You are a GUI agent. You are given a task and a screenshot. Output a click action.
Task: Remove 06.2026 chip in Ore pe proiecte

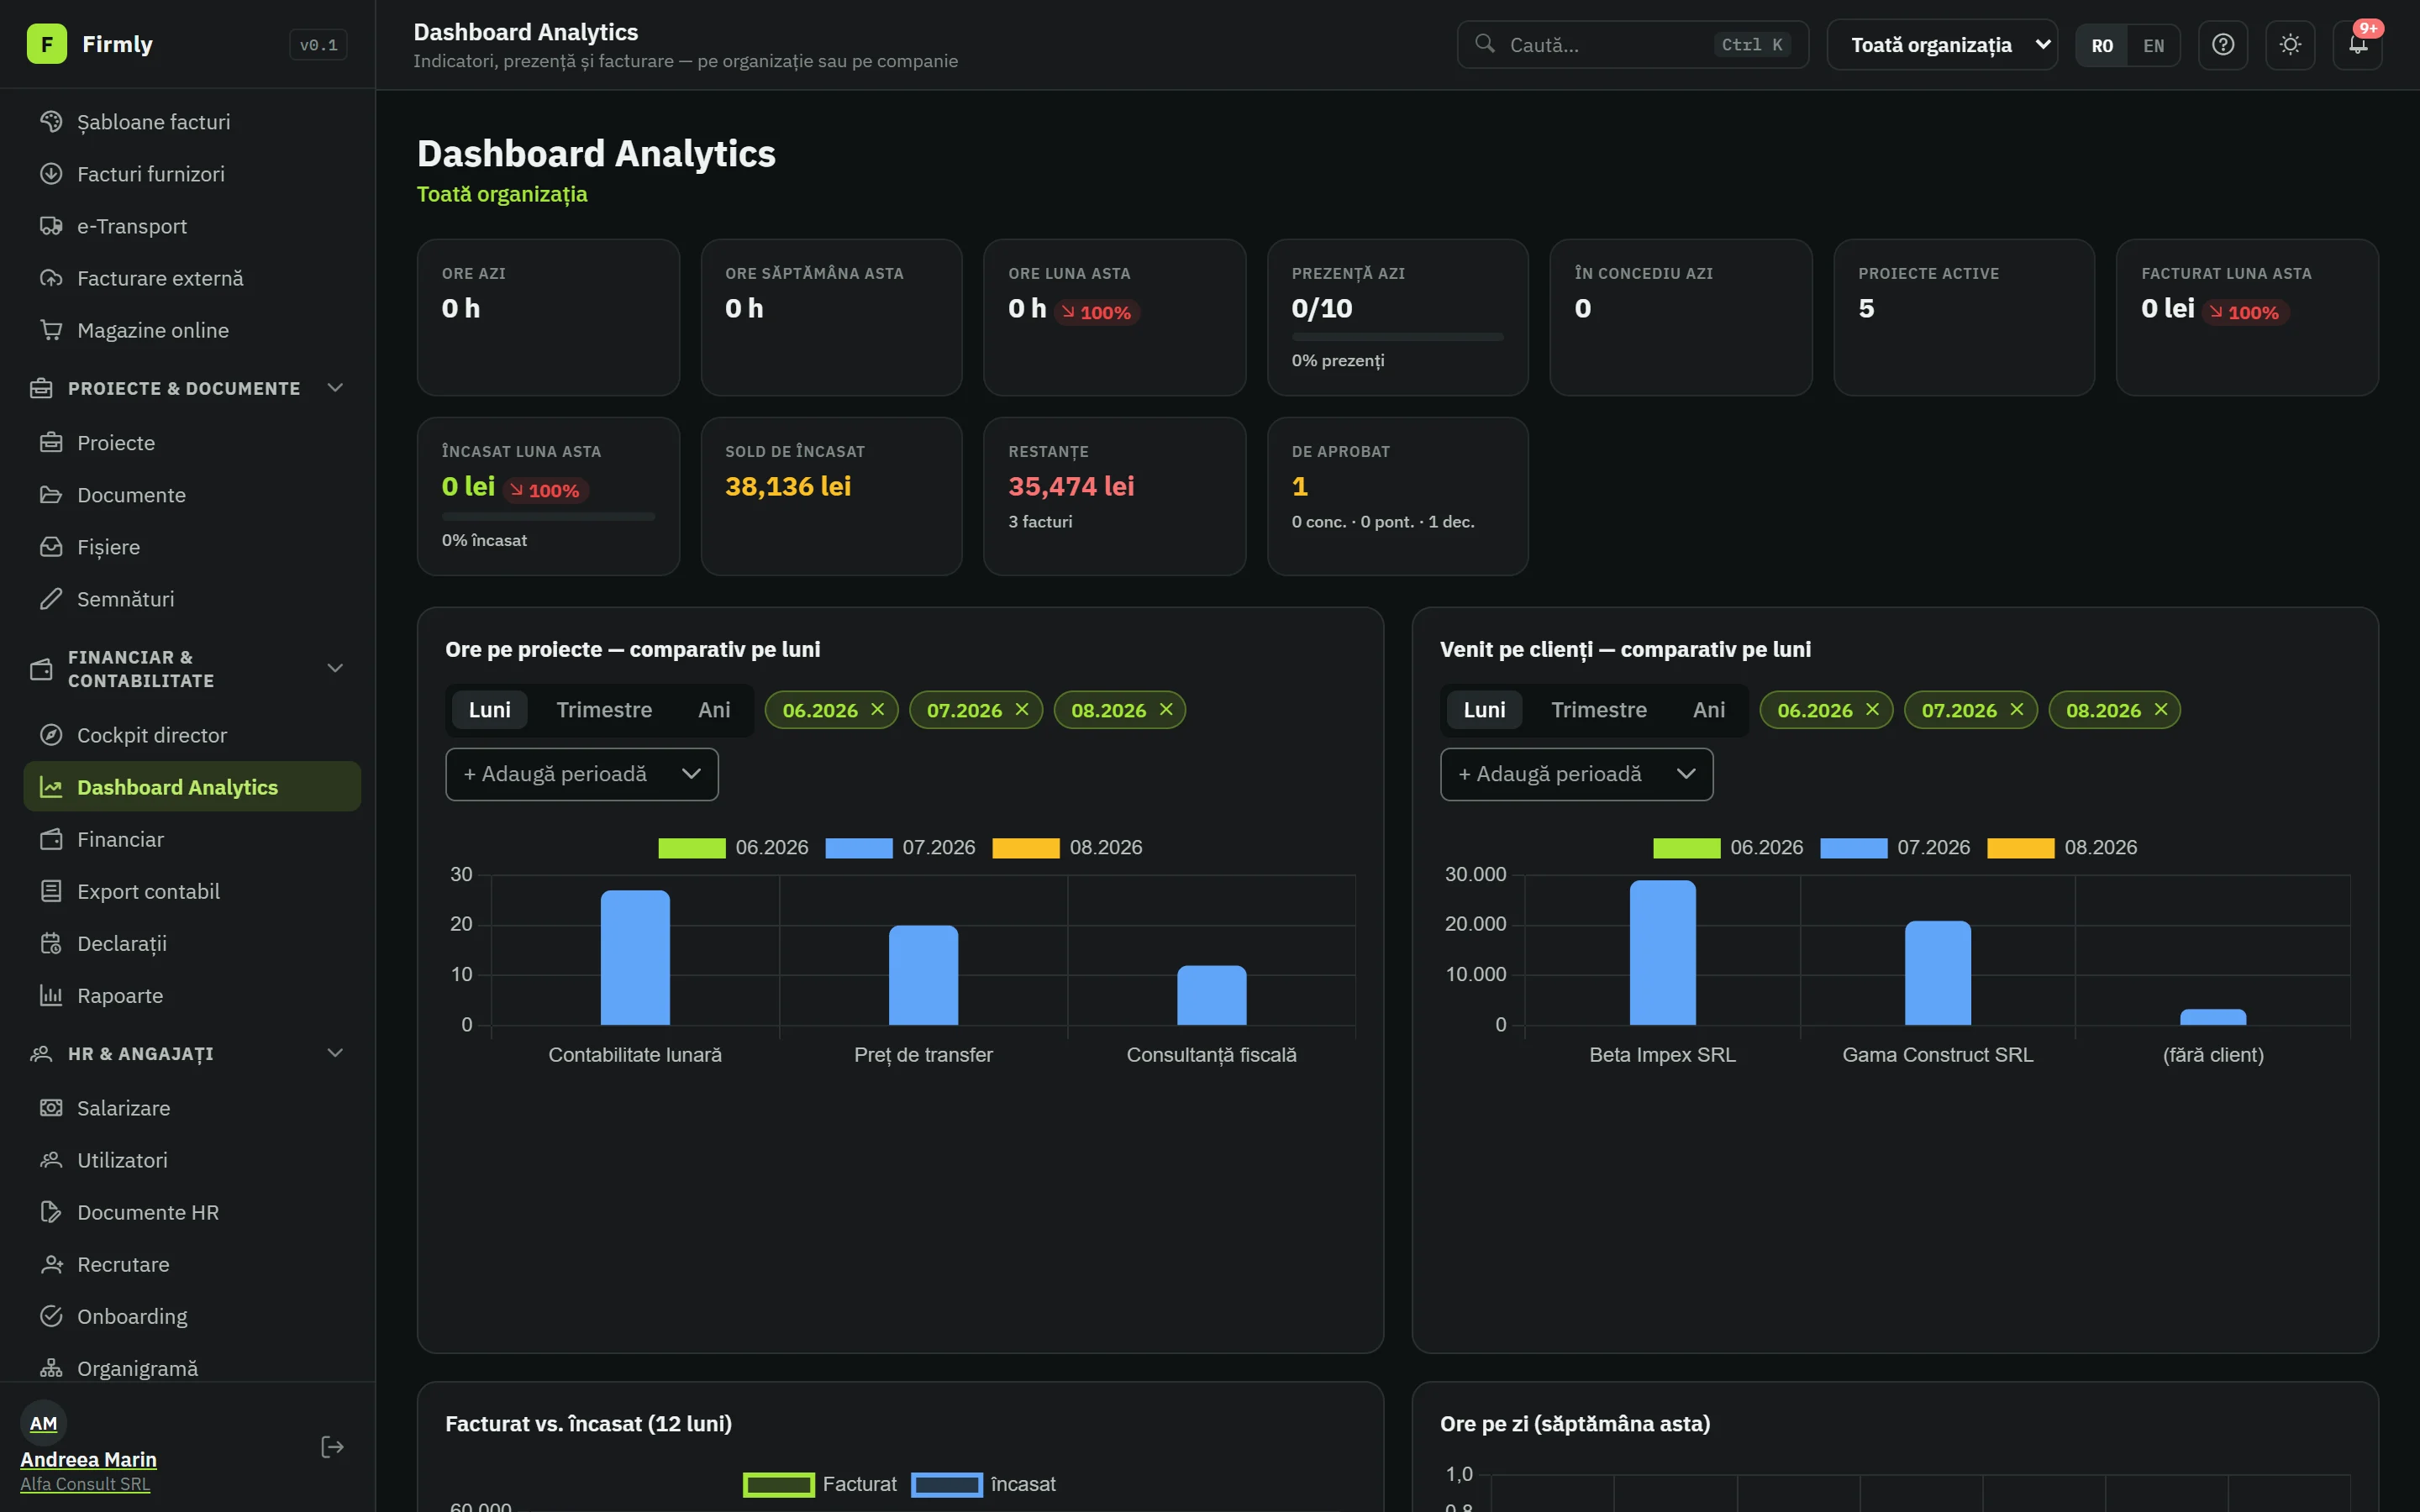pyautogui.click(x=878, y=709)
